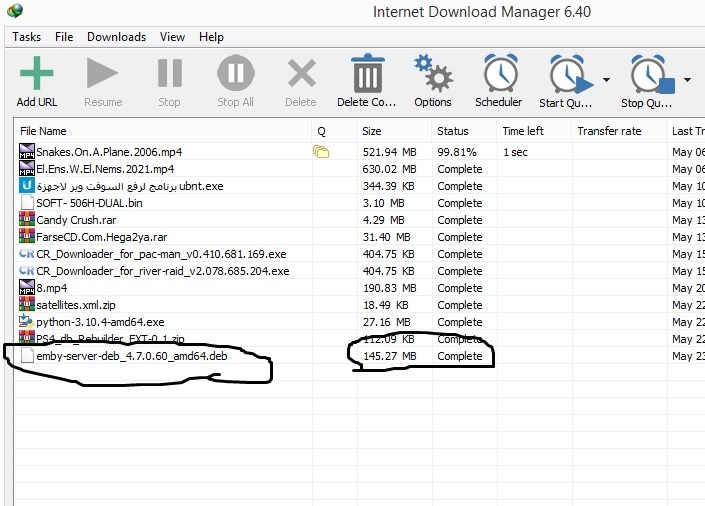Screen dimensions: 705x506
Task: Click the Stop toolbar icon
Action: coord(169,75)
